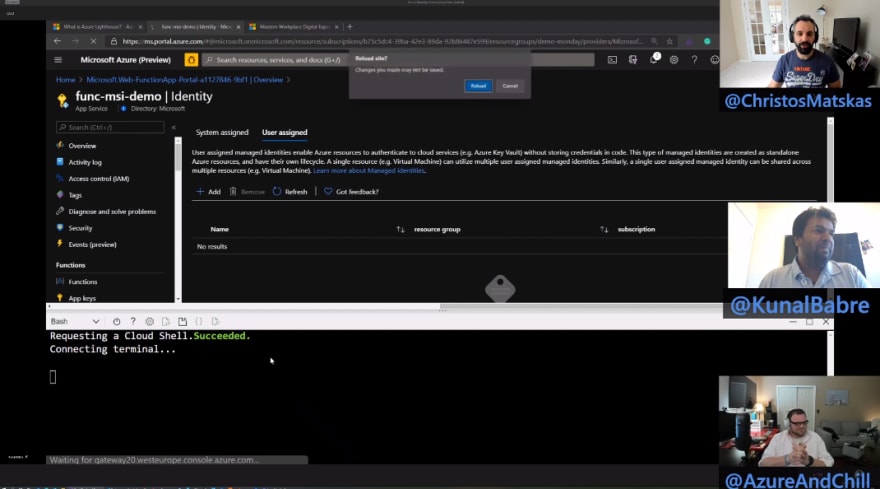Click the portal horizontal scrollbar

tap(383, 306)
